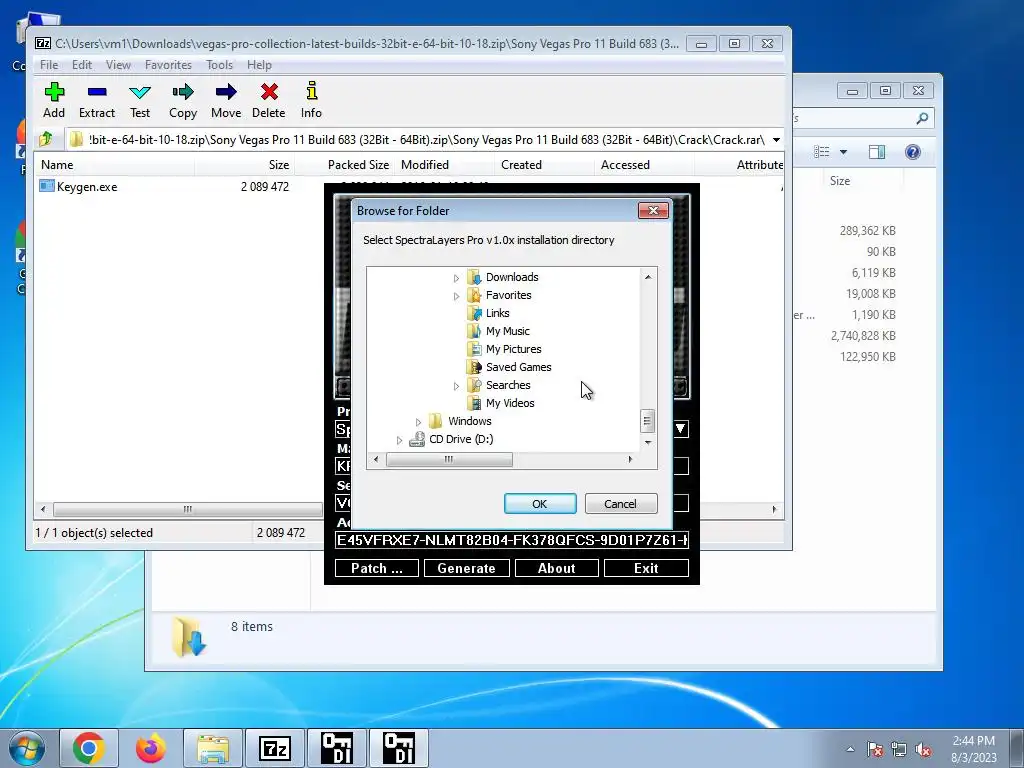Select the Favorites folder in the tree
Screen dimensions: 1024x768
pos(509,295)
